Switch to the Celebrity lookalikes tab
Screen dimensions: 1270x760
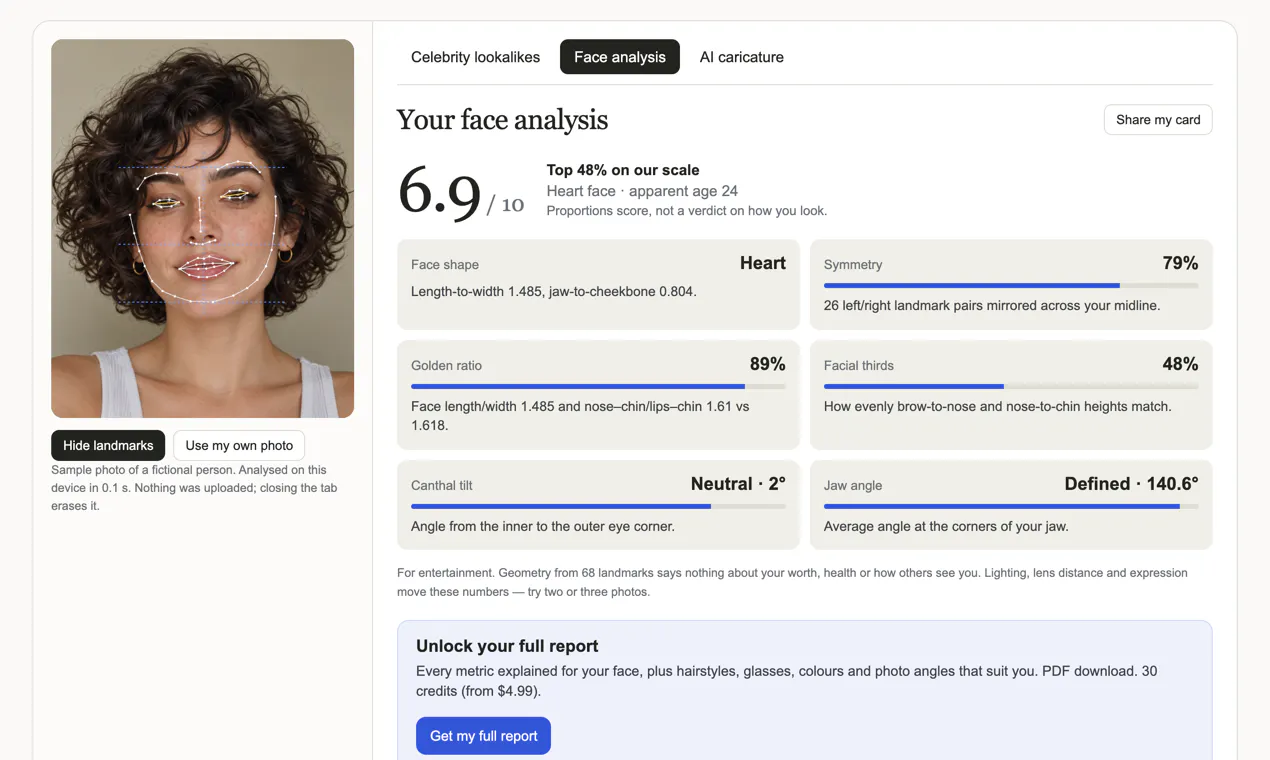coord(475,57)
